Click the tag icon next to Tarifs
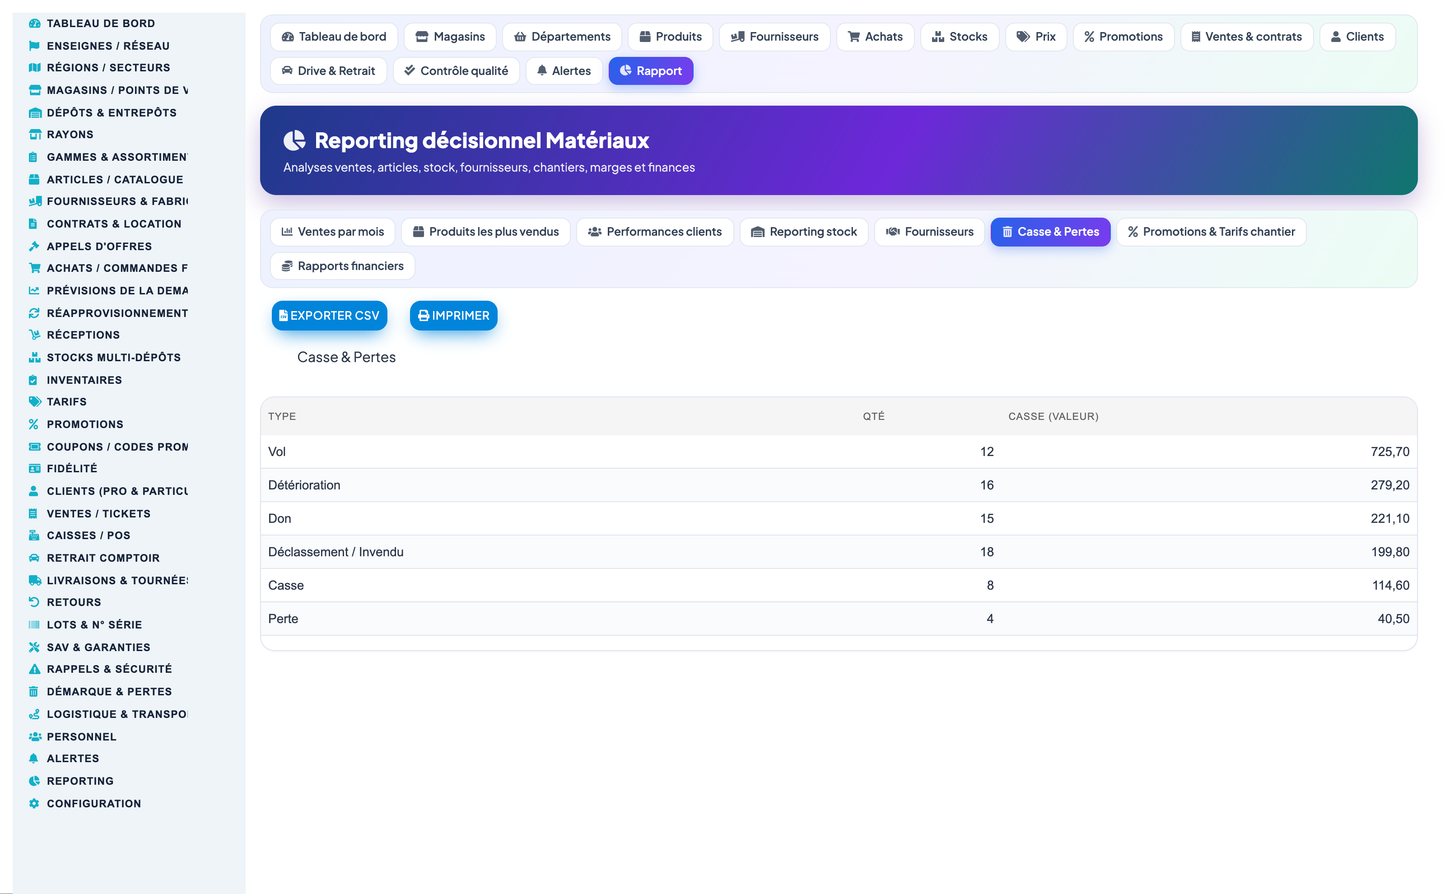Image resolution: width=1445 pixels, height=894 pixels. (x=34, y=402)
